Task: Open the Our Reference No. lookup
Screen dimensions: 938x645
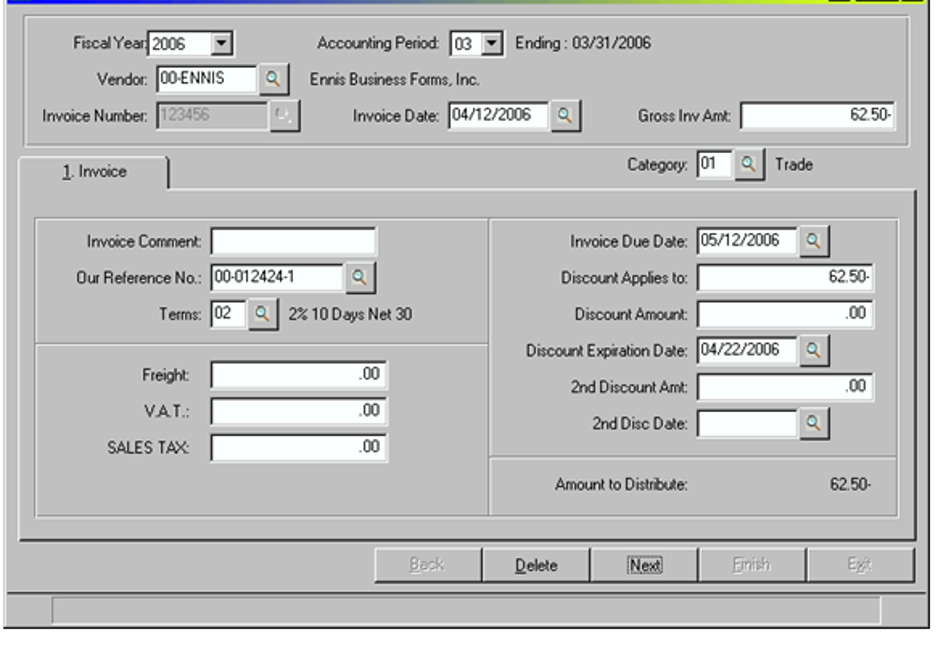Action: coord(360,278)
